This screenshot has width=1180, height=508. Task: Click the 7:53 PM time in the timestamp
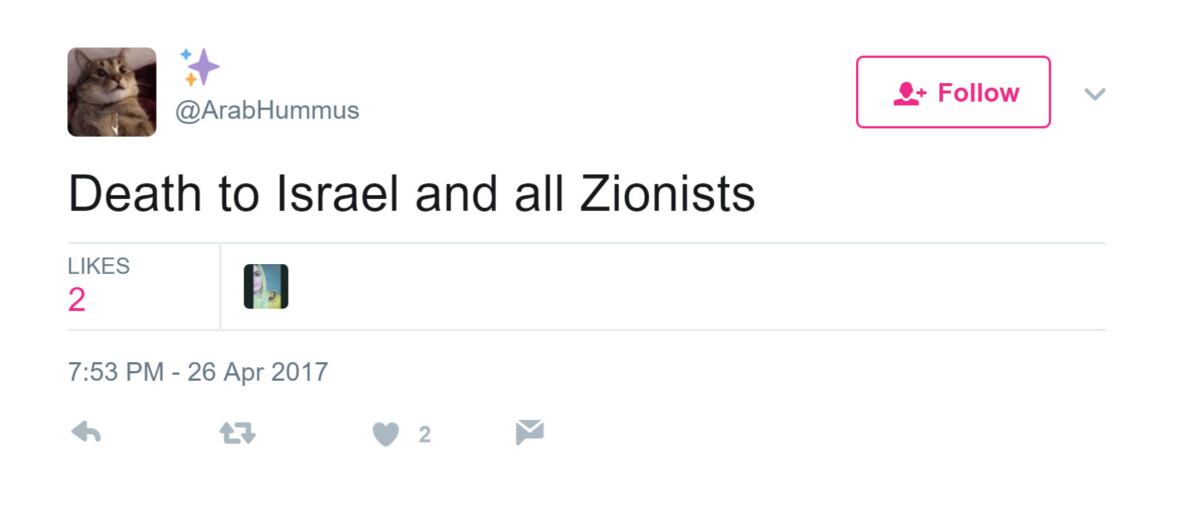click(x=115, y=373)
